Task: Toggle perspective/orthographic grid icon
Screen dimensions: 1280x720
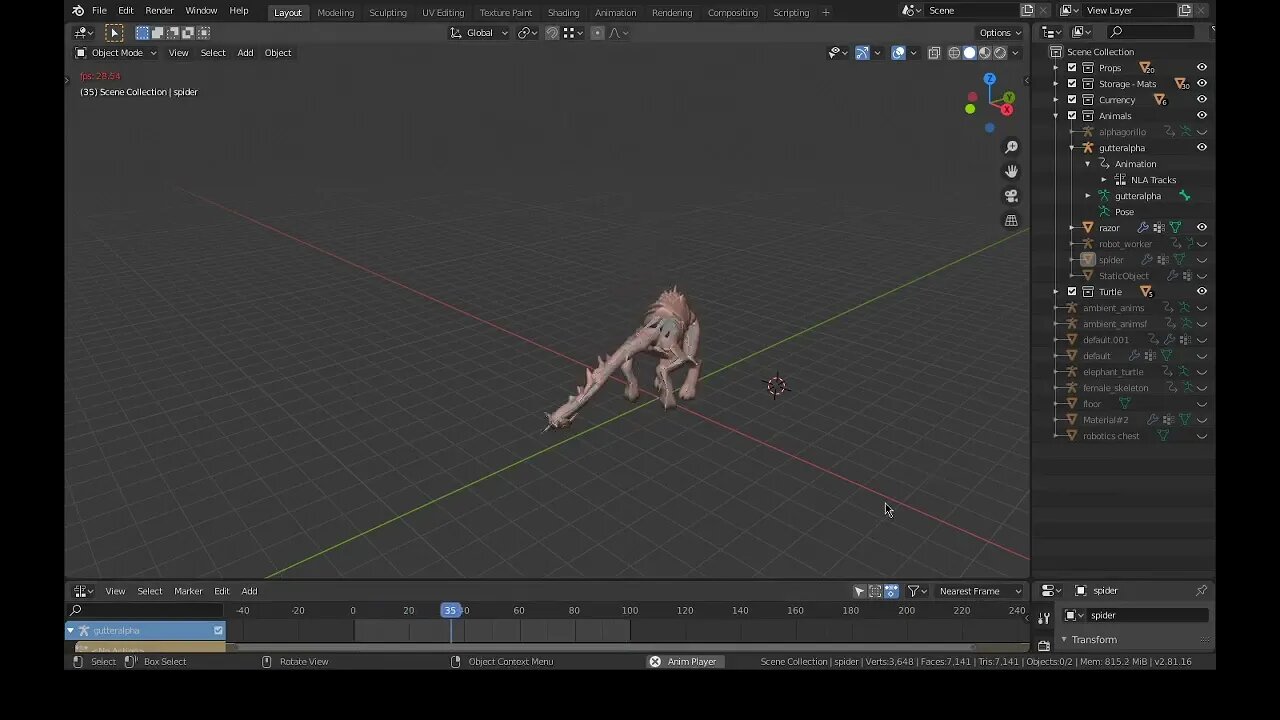Action: pyautogui.click(x=1011, y=220)
